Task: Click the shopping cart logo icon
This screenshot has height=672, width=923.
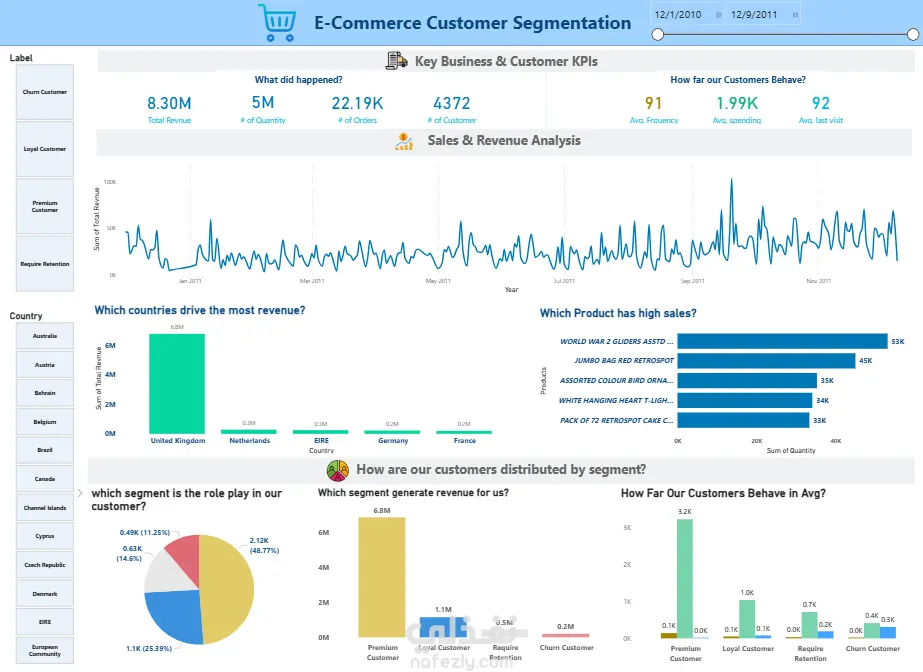Action: [x=277, y=23]
